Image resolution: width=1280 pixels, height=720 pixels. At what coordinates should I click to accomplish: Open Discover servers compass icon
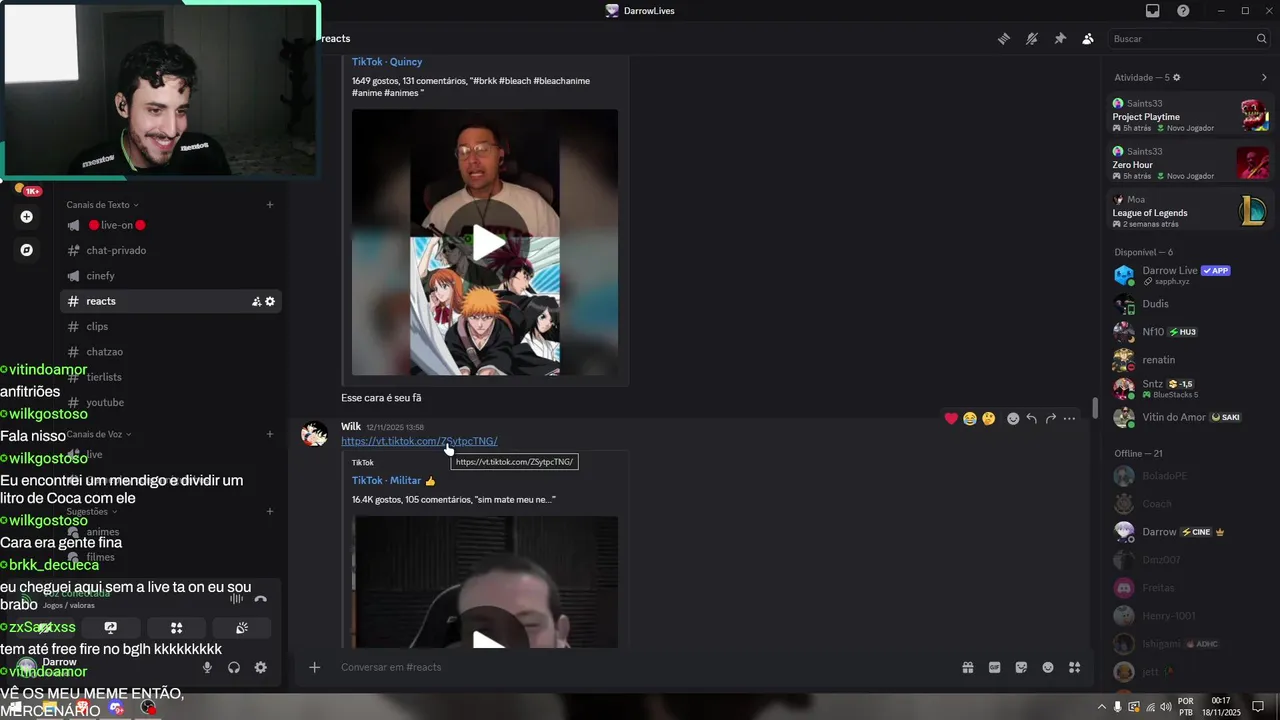click(x=27, y=250)
